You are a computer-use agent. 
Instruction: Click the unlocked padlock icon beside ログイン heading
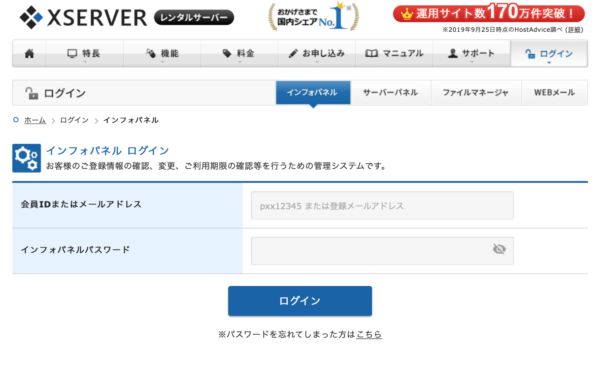pos(31,93)
